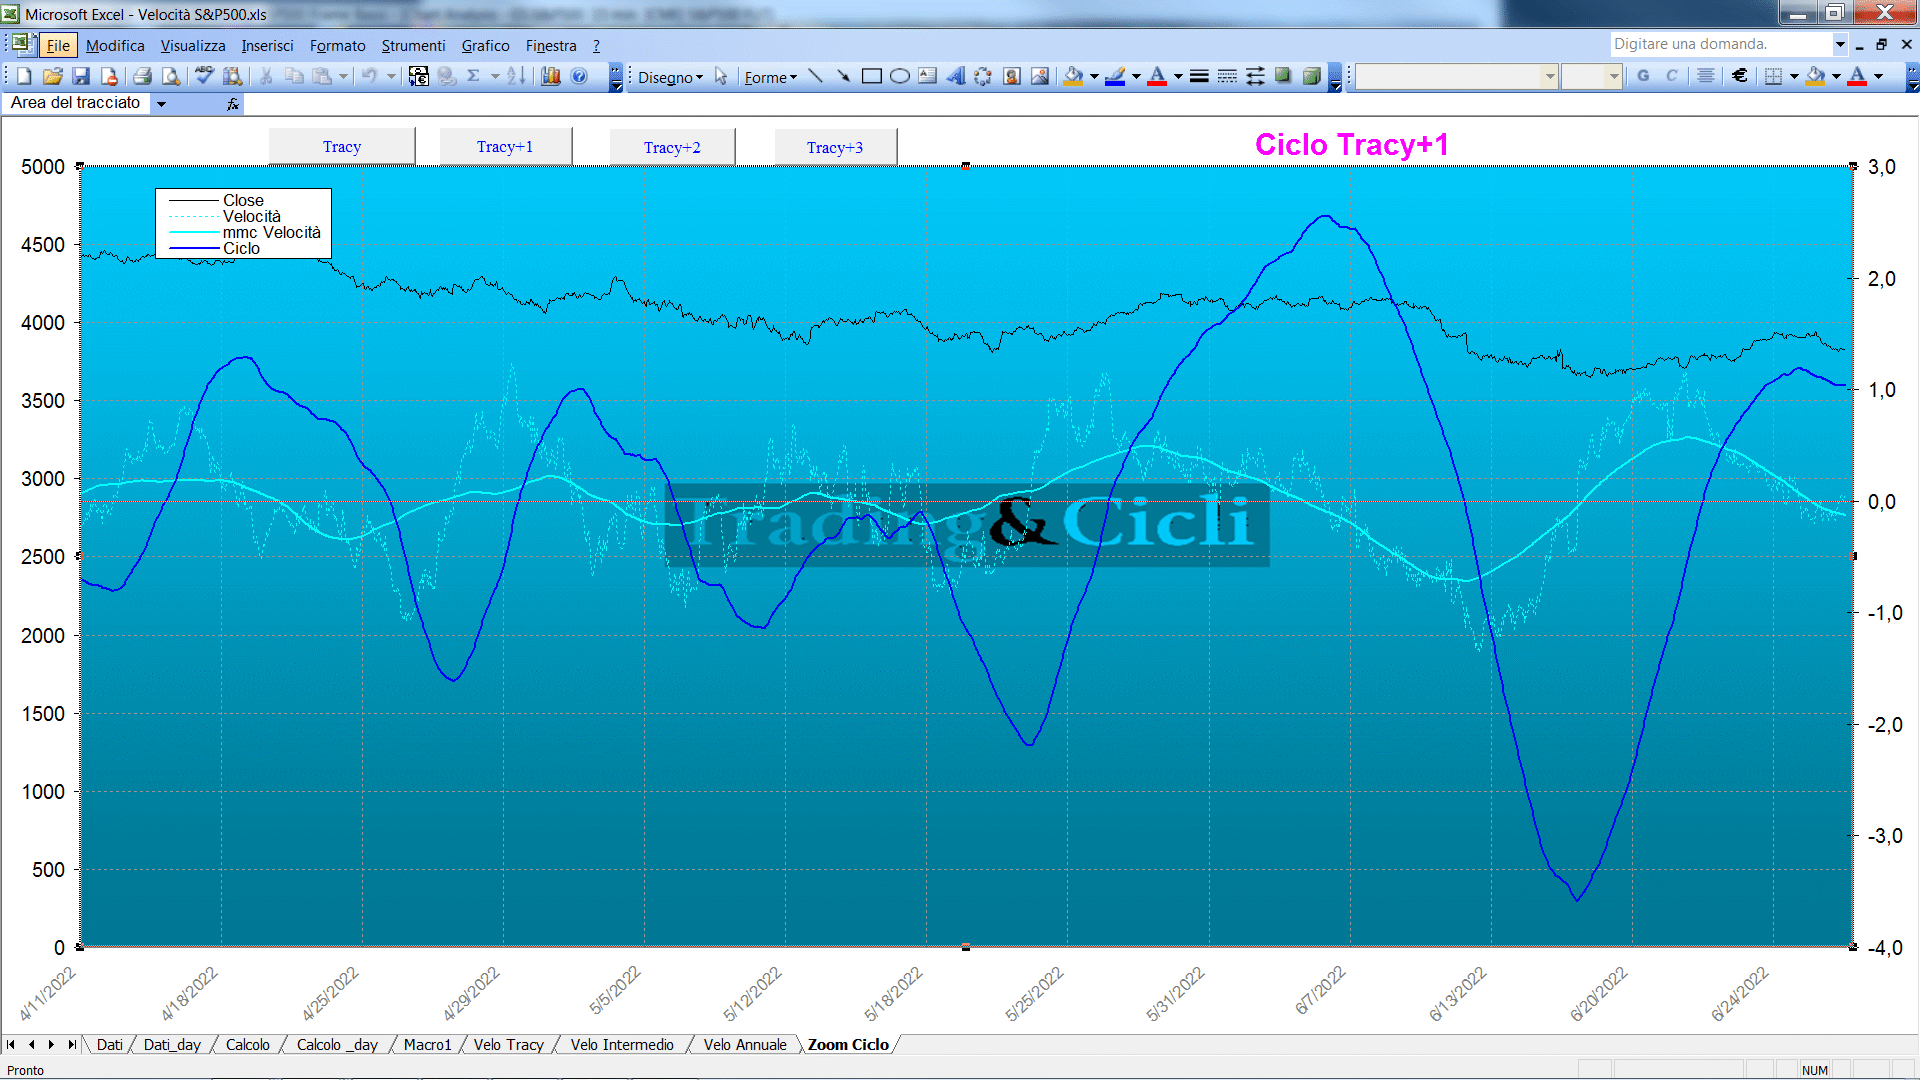Click the AutoSum sigma icon
The image size is (1920, 1080).
473,76
